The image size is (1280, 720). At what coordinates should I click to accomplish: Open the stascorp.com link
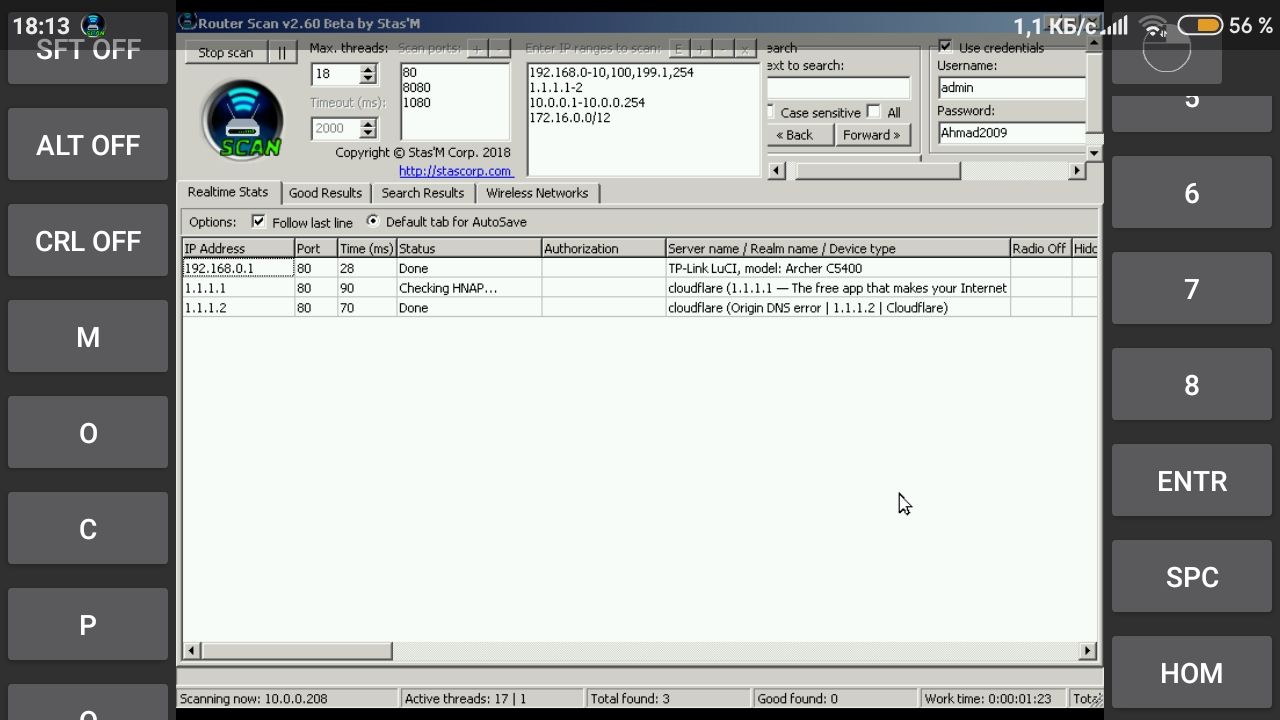pyautogui.click(x=456, y=171)
